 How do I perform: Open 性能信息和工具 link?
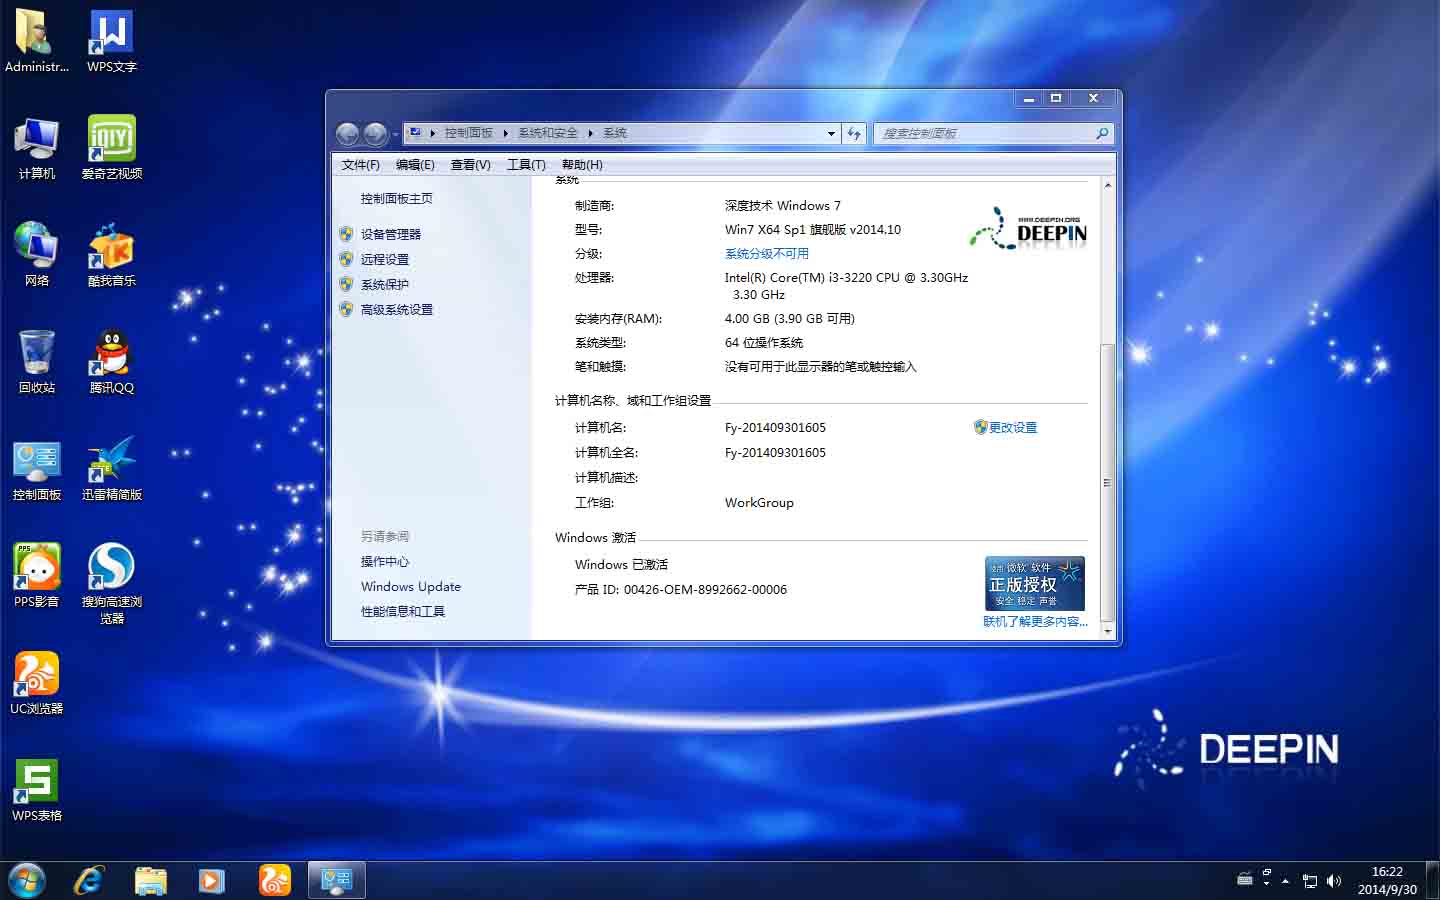(403, 612)
